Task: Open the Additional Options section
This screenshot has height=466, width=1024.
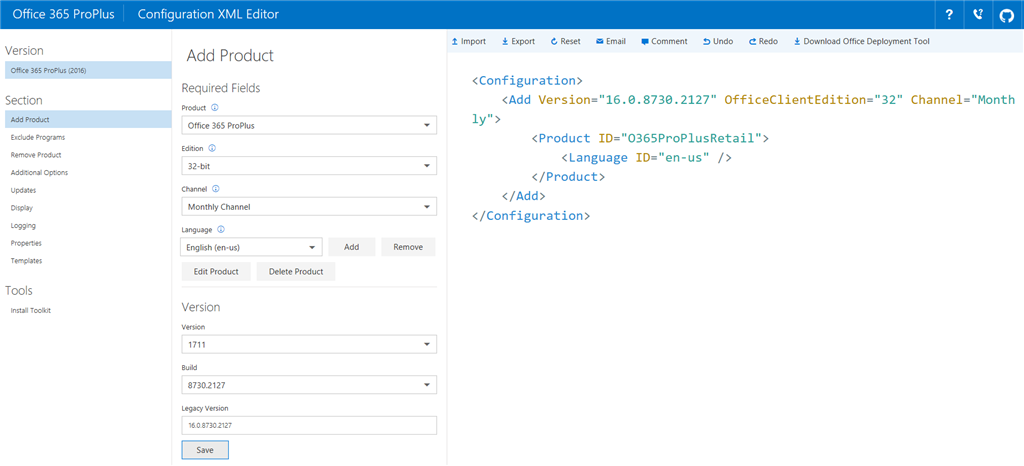Action: (x=39, y=172)
